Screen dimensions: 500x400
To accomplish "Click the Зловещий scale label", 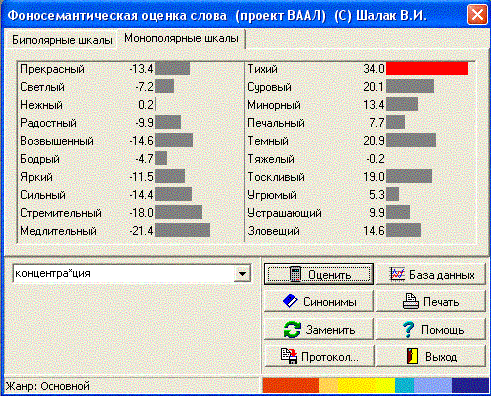I will pyautogui.click(x=273, y=231).
